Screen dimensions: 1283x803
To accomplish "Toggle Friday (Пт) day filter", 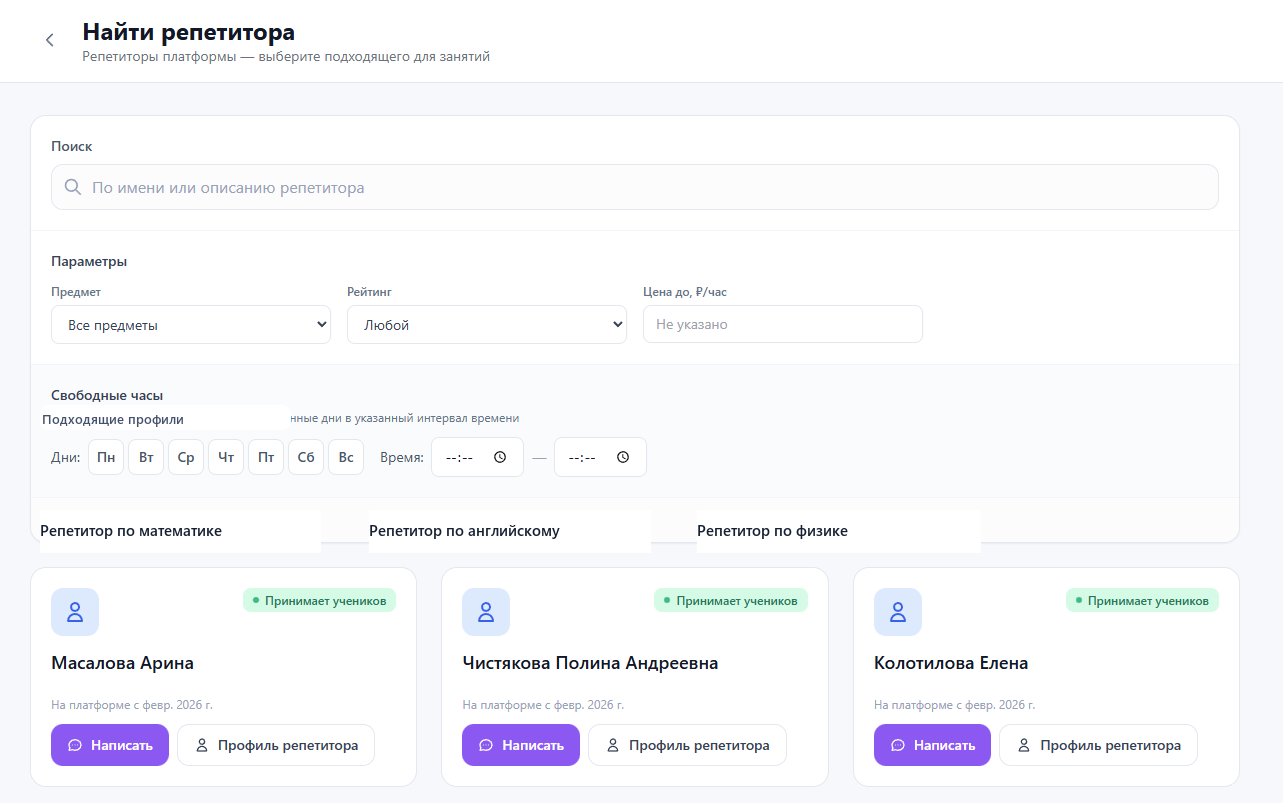I will 266,457.
